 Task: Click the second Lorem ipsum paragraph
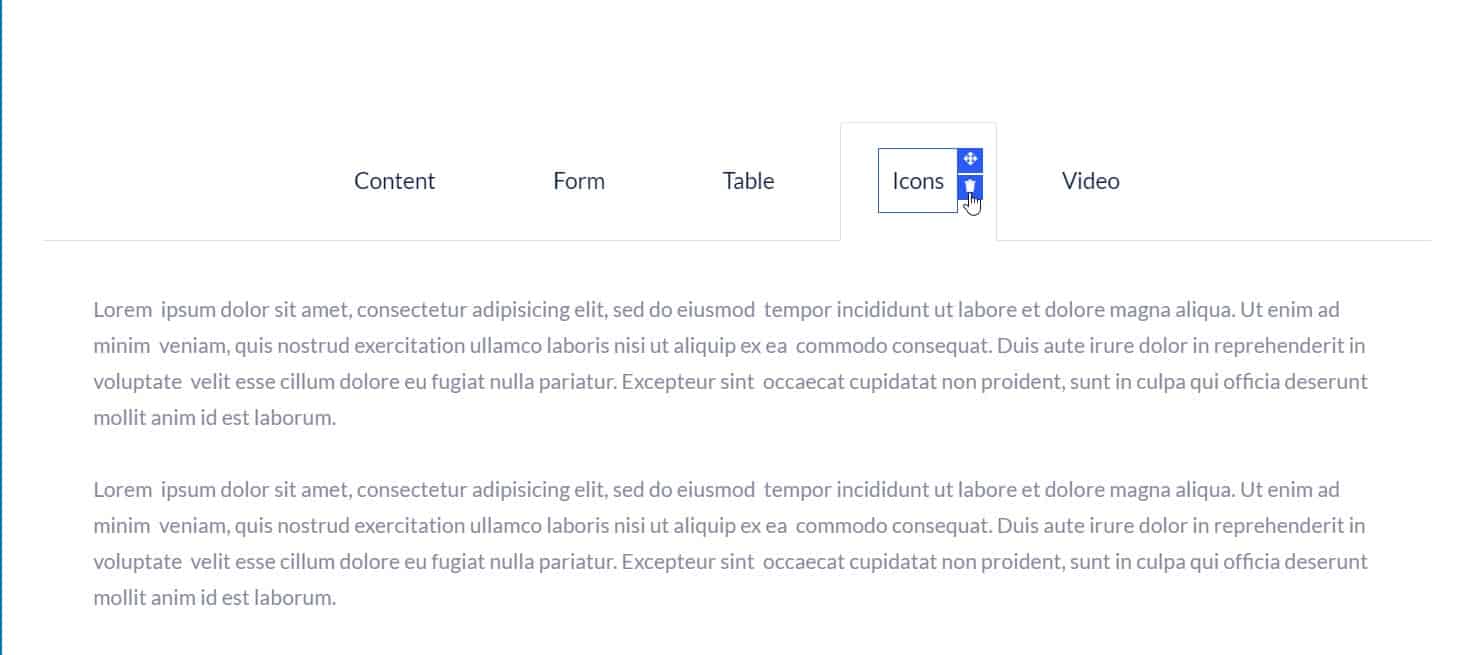point(731,543)
